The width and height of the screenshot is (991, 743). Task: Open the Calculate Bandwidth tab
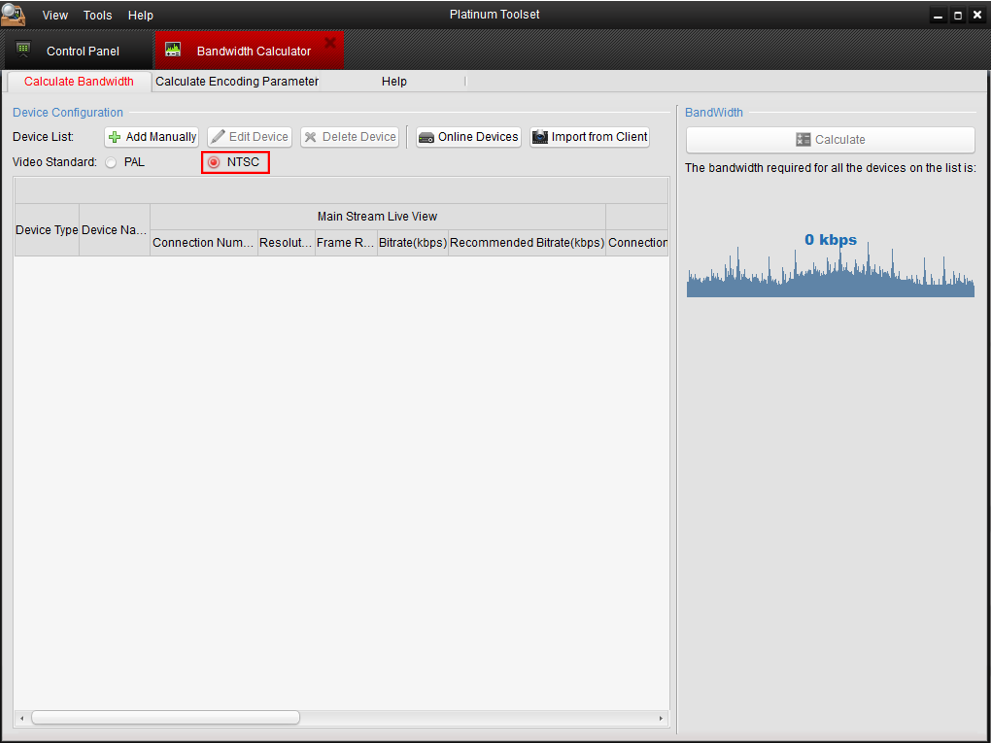[x=79, y=82]
